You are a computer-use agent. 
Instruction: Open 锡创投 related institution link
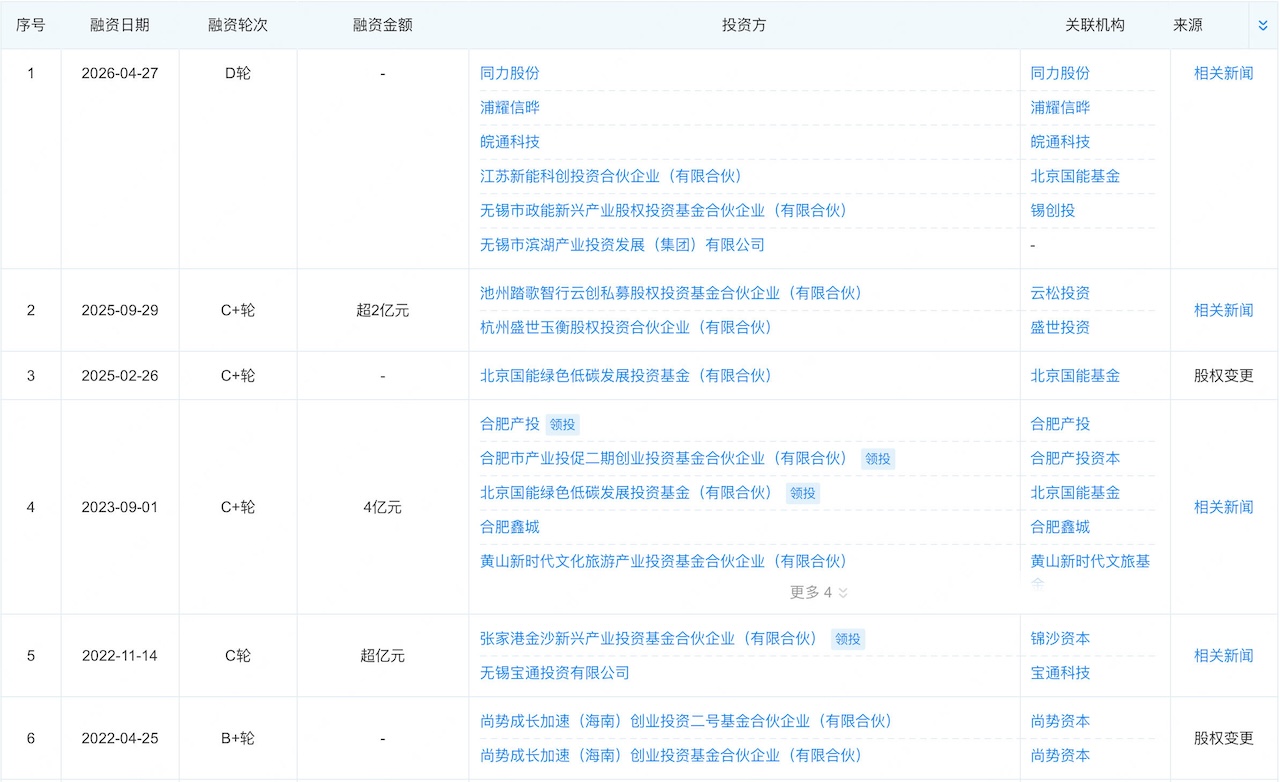1053,210
